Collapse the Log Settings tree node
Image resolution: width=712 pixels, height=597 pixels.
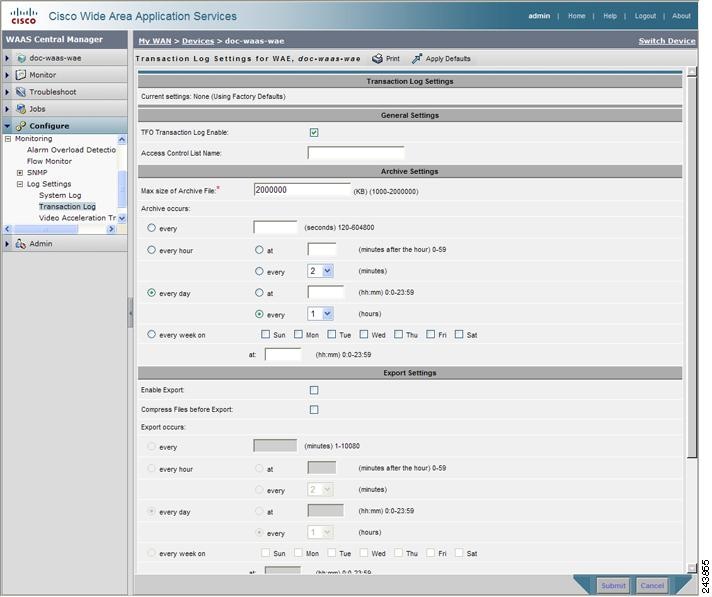pos(20,184)
